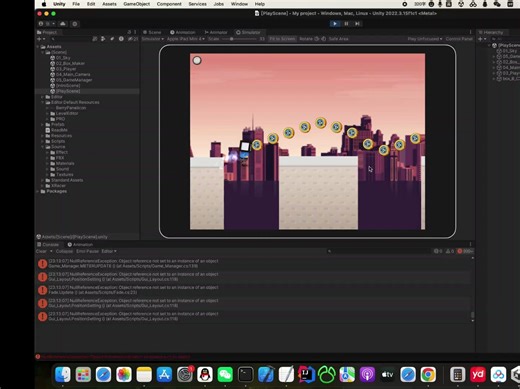520x389 pixels.
Task: Select the Game_Manager METERUPDATE error entry
Action: pos(253,264)
